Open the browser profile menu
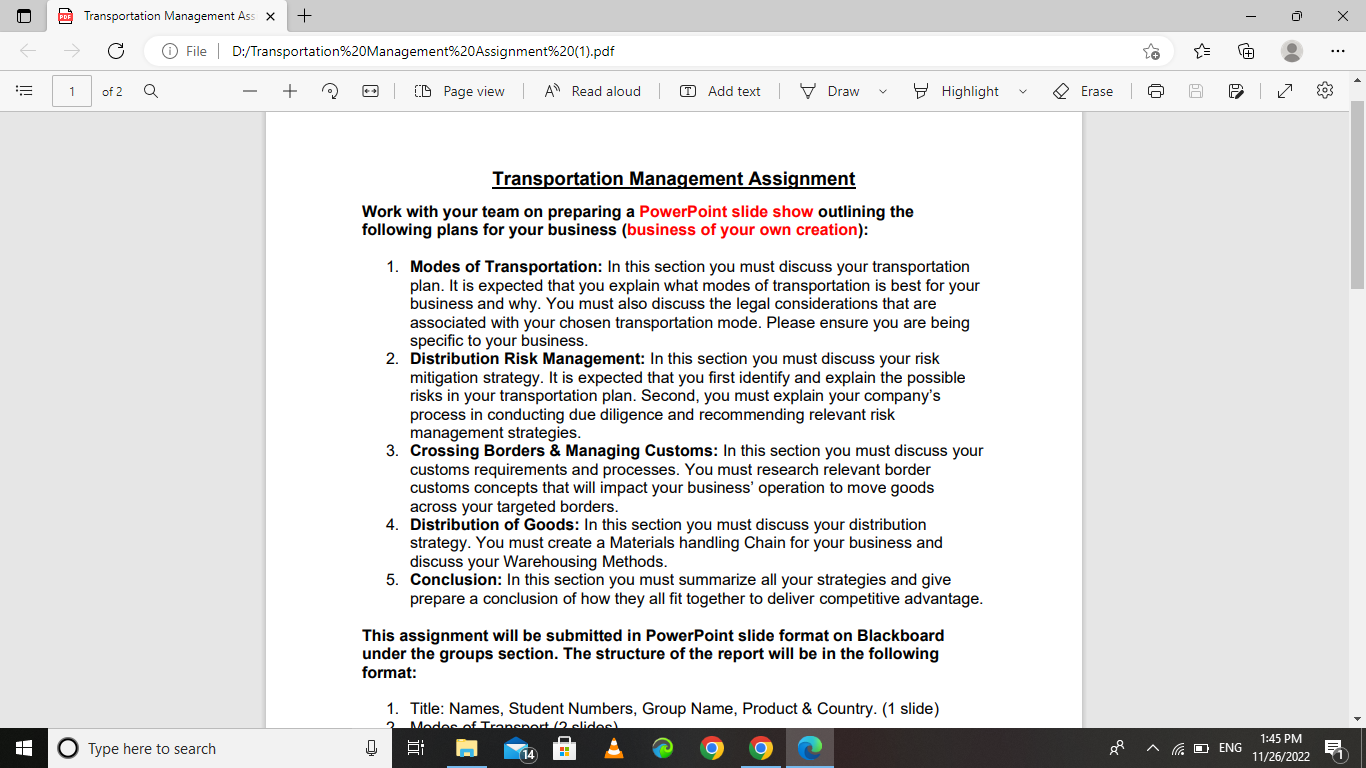 1292,51
